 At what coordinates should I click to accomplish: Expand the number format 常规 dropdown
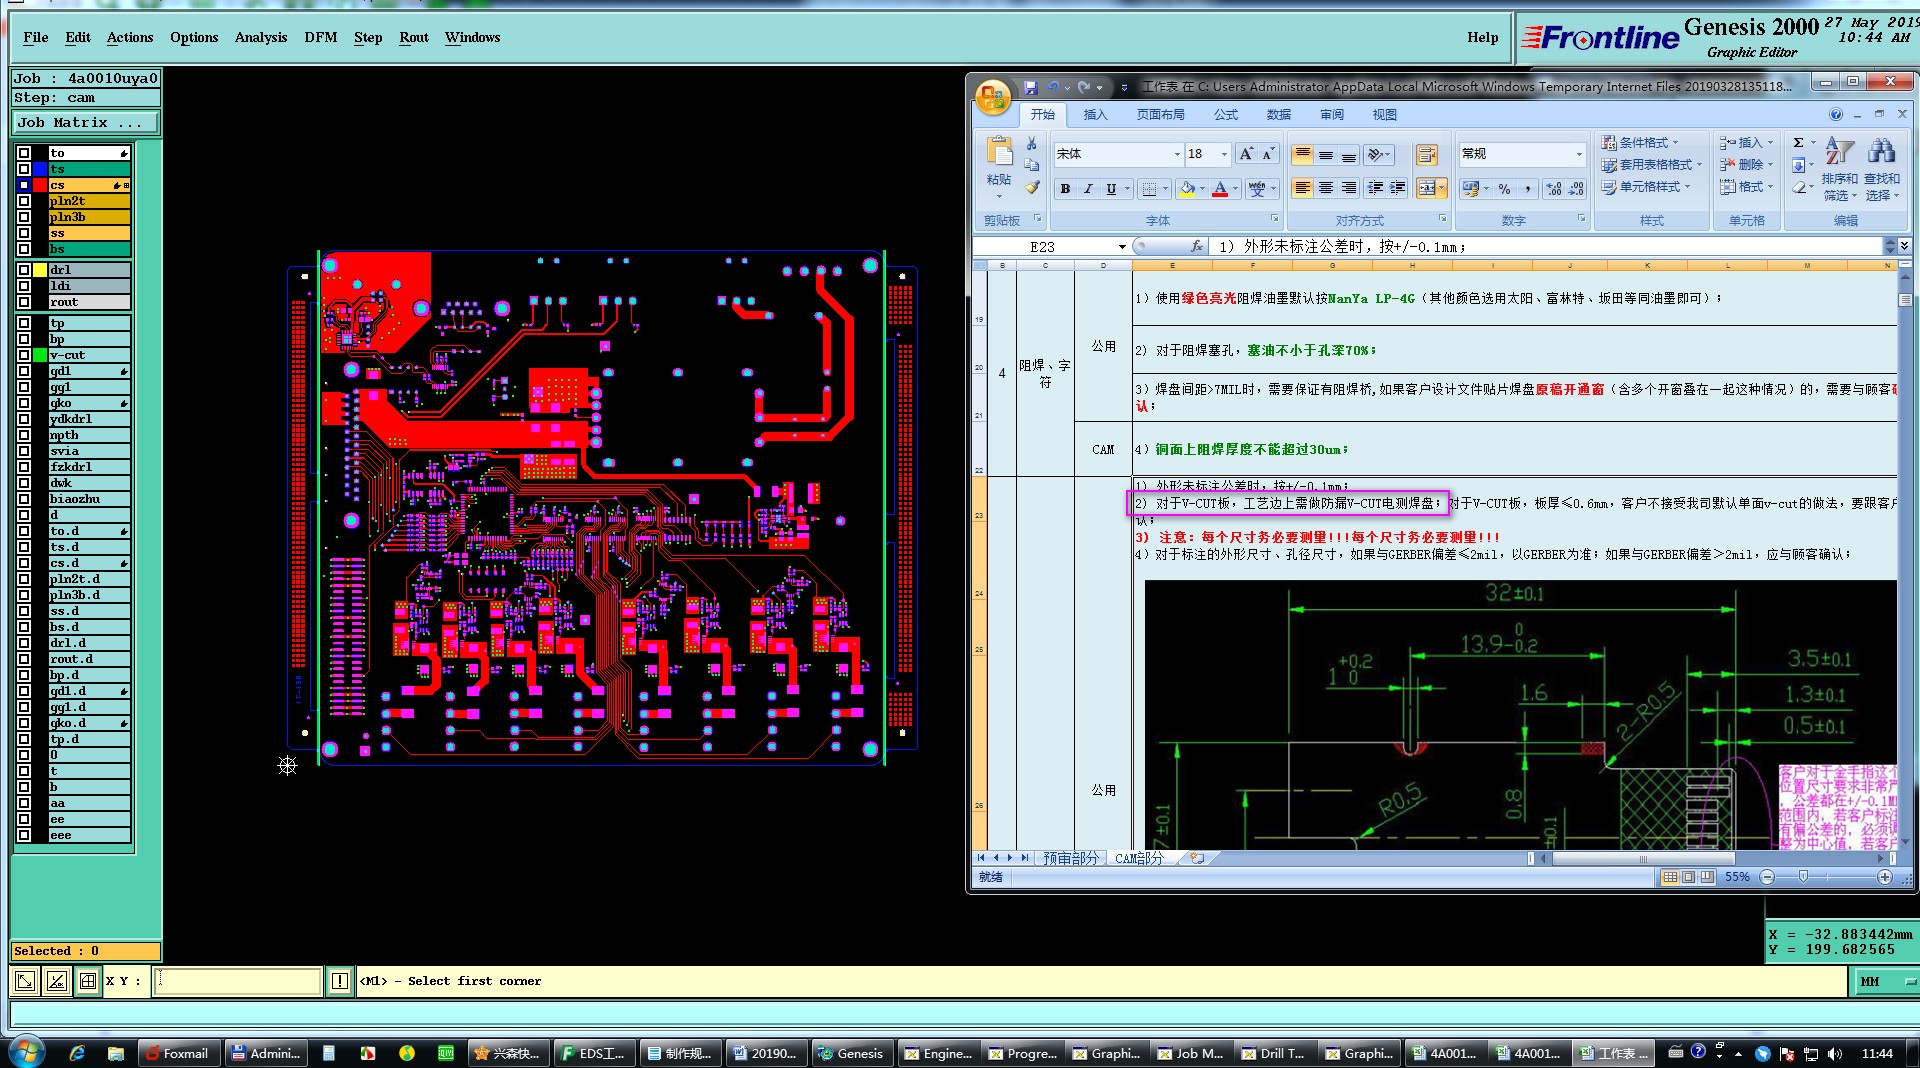click(1579, 154)
